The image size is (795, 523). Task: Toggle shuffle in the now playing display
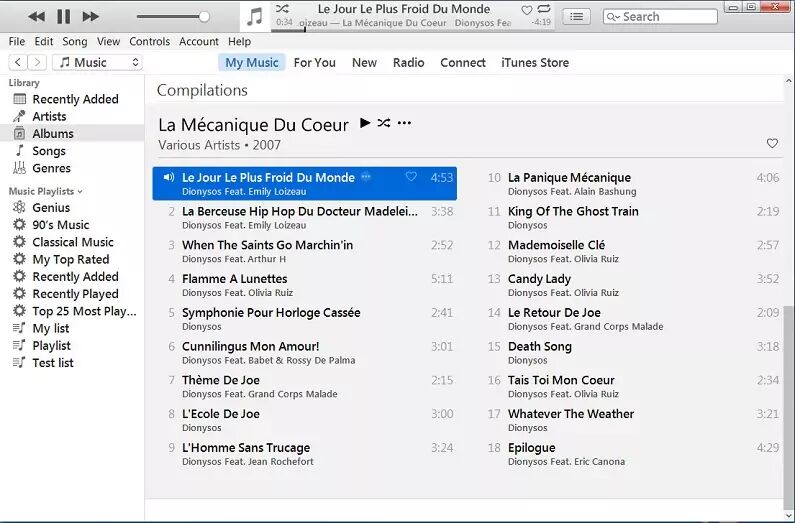coord(282,9)
